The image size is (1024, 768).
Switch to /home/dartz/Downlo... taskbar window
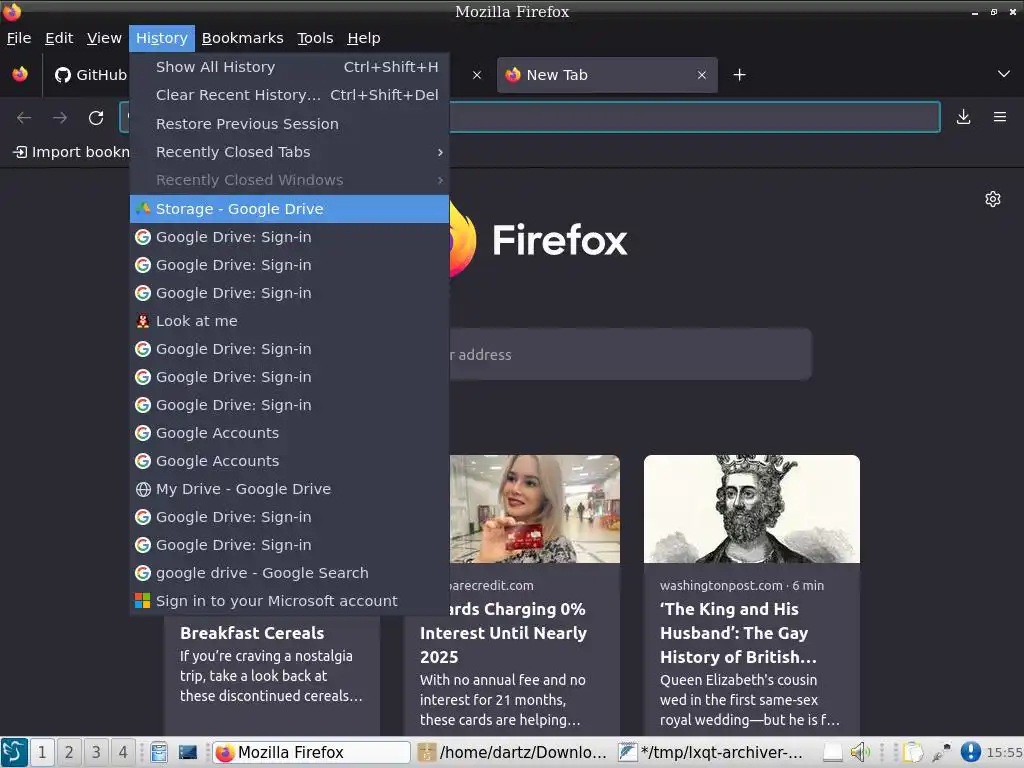pyautogui.click(x=514, y=752)
